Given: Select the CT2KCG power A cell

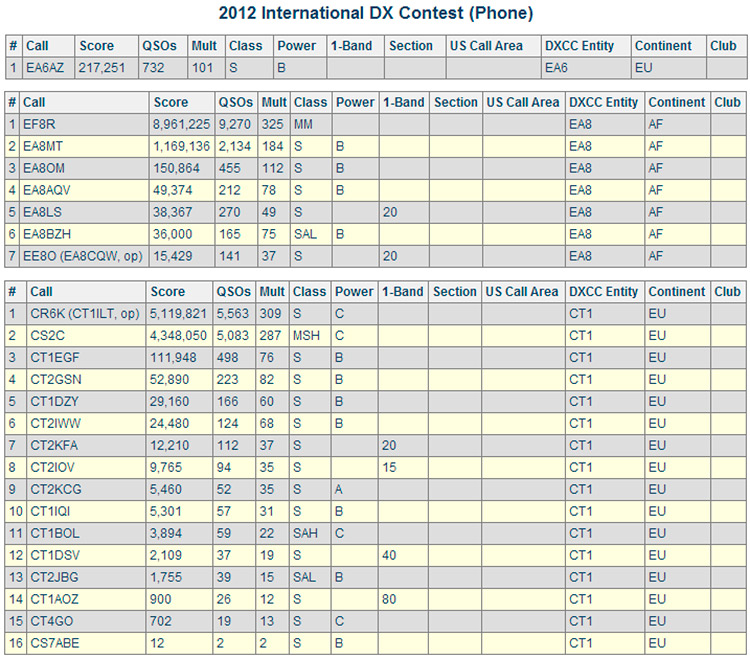Looking at the screenshot, I should click(x=354, y=489).
